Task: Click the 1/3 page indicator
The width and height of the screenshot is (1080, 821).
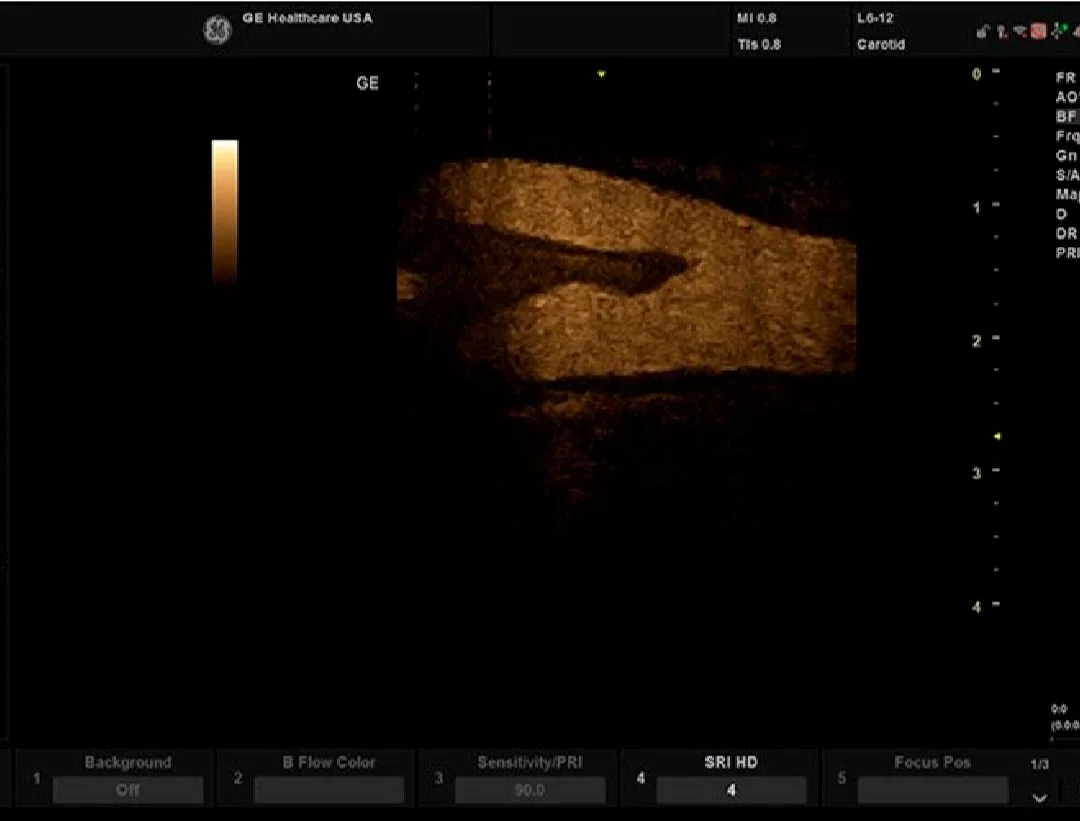Action: [1039, 765]
